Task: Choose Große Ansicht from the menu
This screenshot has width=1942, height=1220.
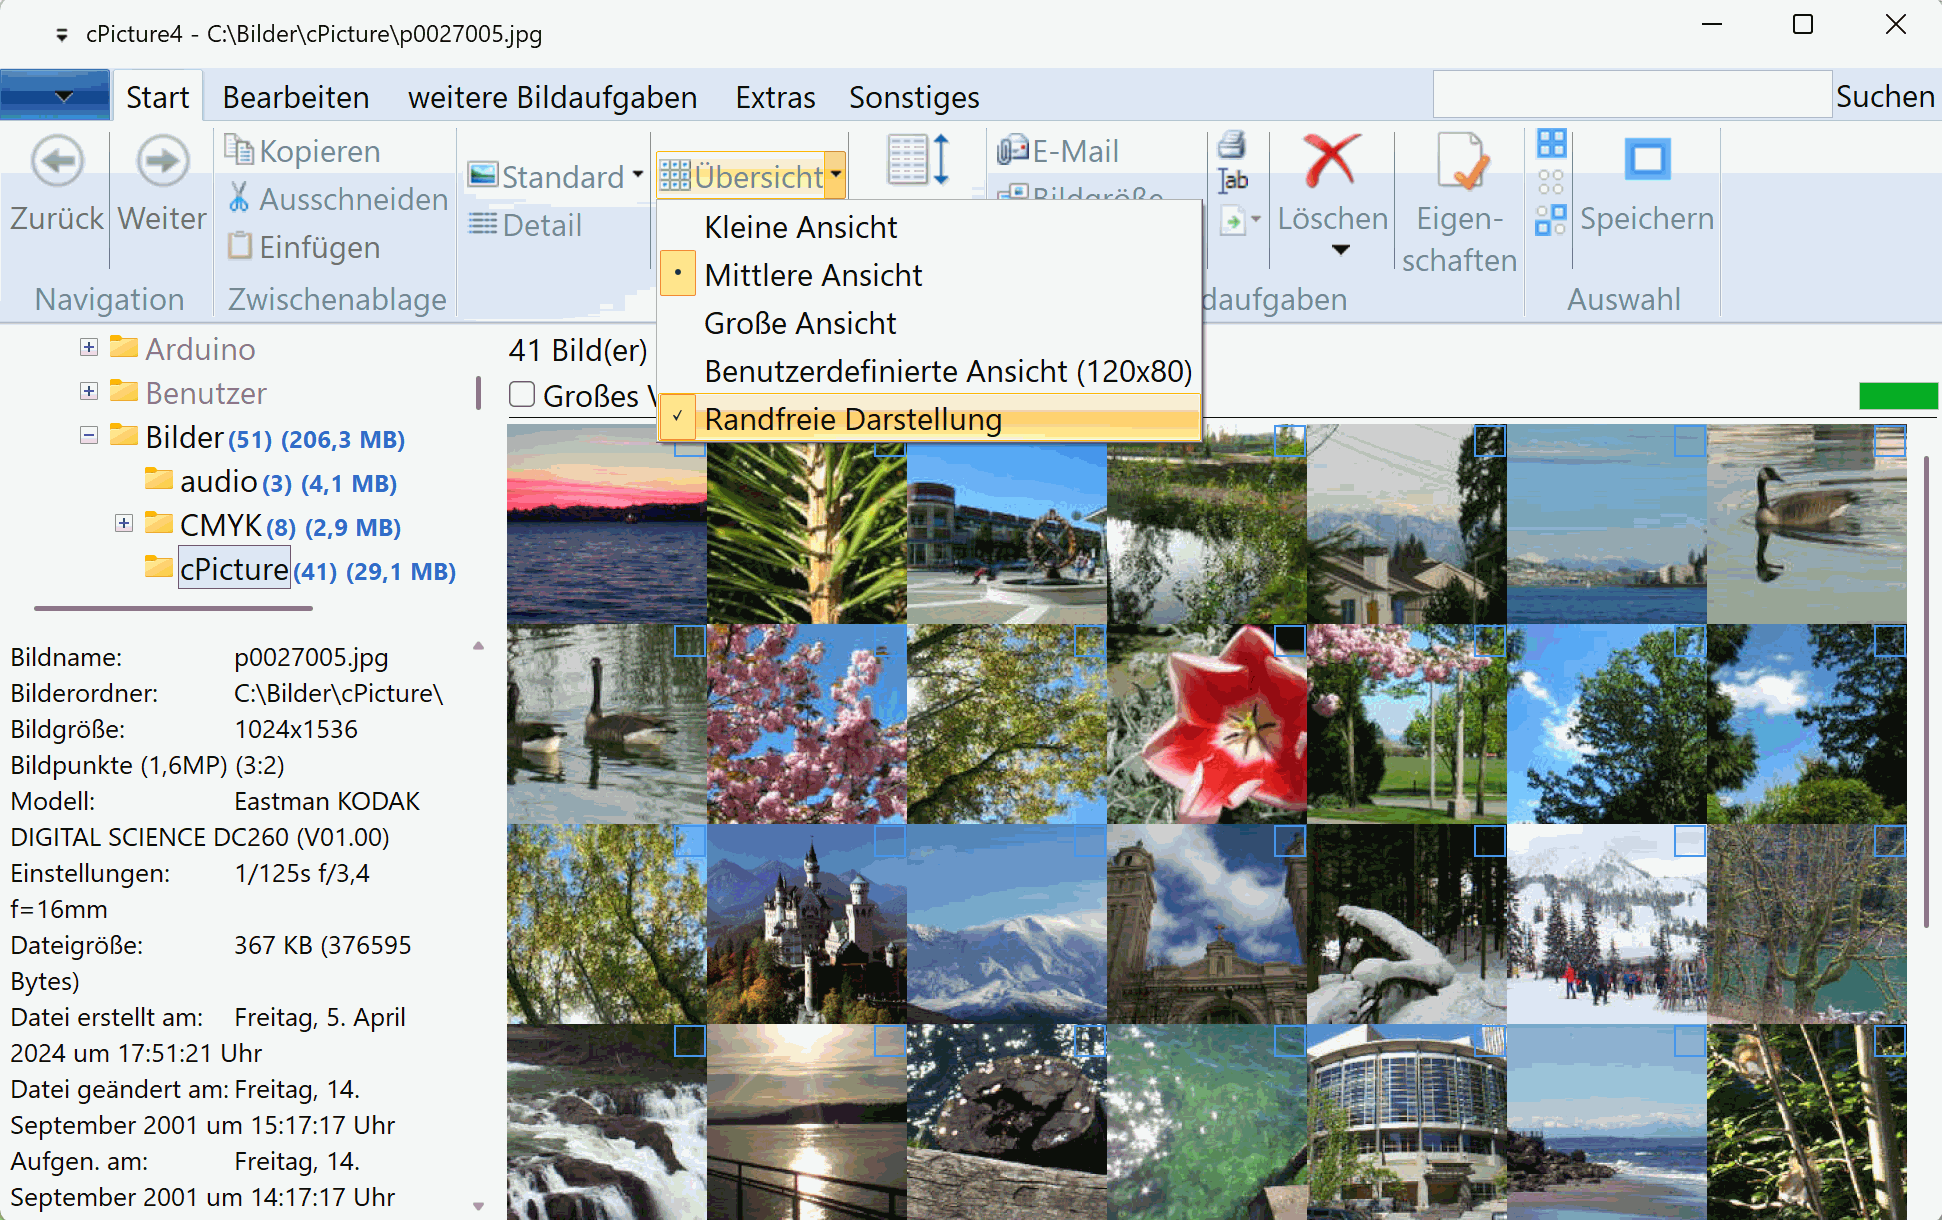Action: pyautogui.click(x=800, y=323)
